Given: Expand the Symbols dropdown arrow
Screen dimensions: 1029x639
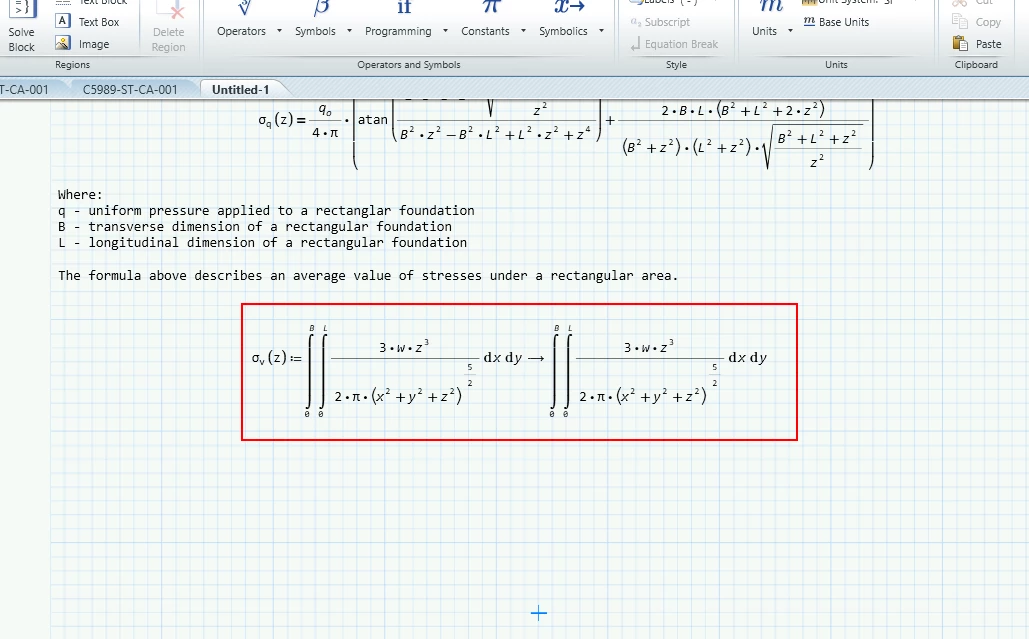Looking at the screenshot, I should 349,31.
